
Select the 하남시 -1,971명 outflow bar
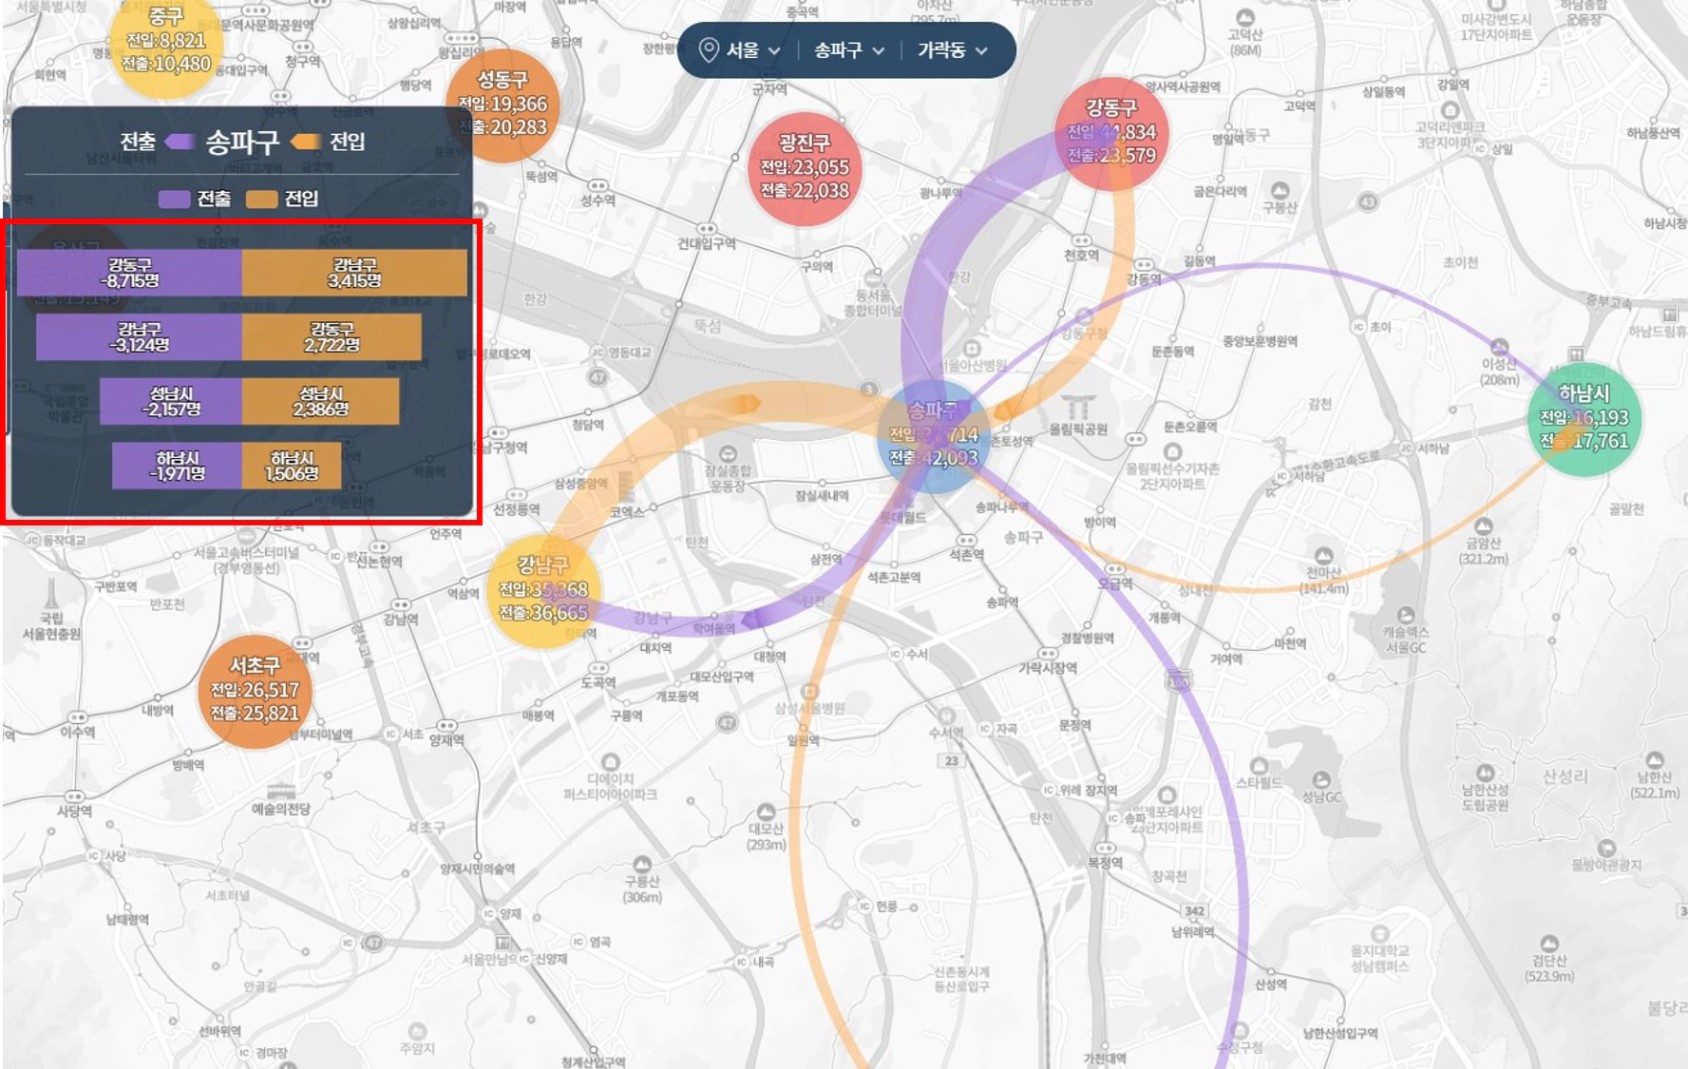pyautogui.click(x=177, y=466)
